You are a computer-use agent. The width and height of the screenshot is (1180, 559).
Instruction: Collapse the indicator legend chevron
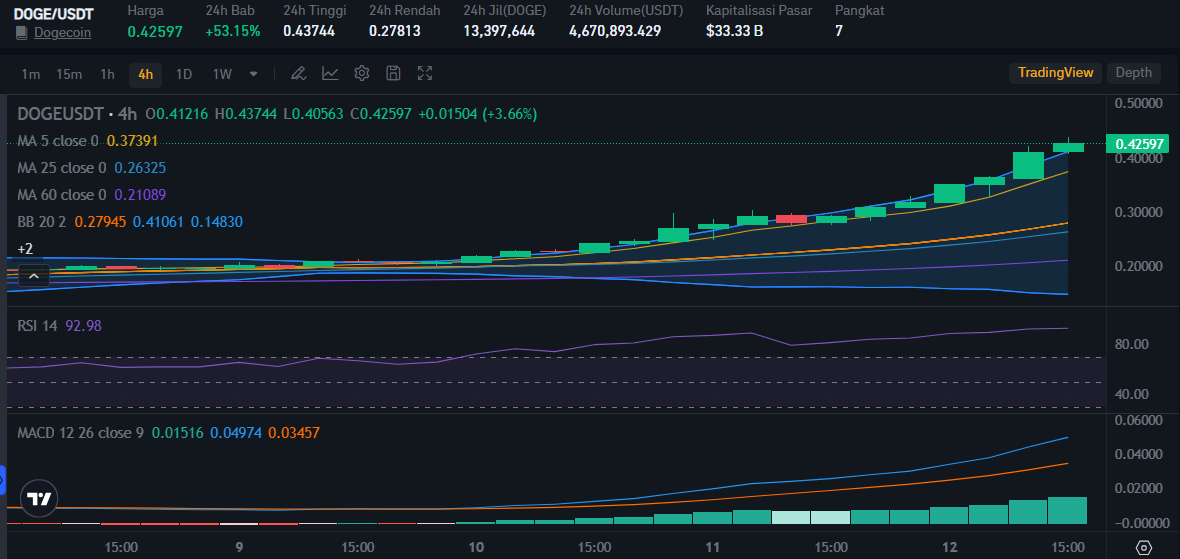click(34, 276)
